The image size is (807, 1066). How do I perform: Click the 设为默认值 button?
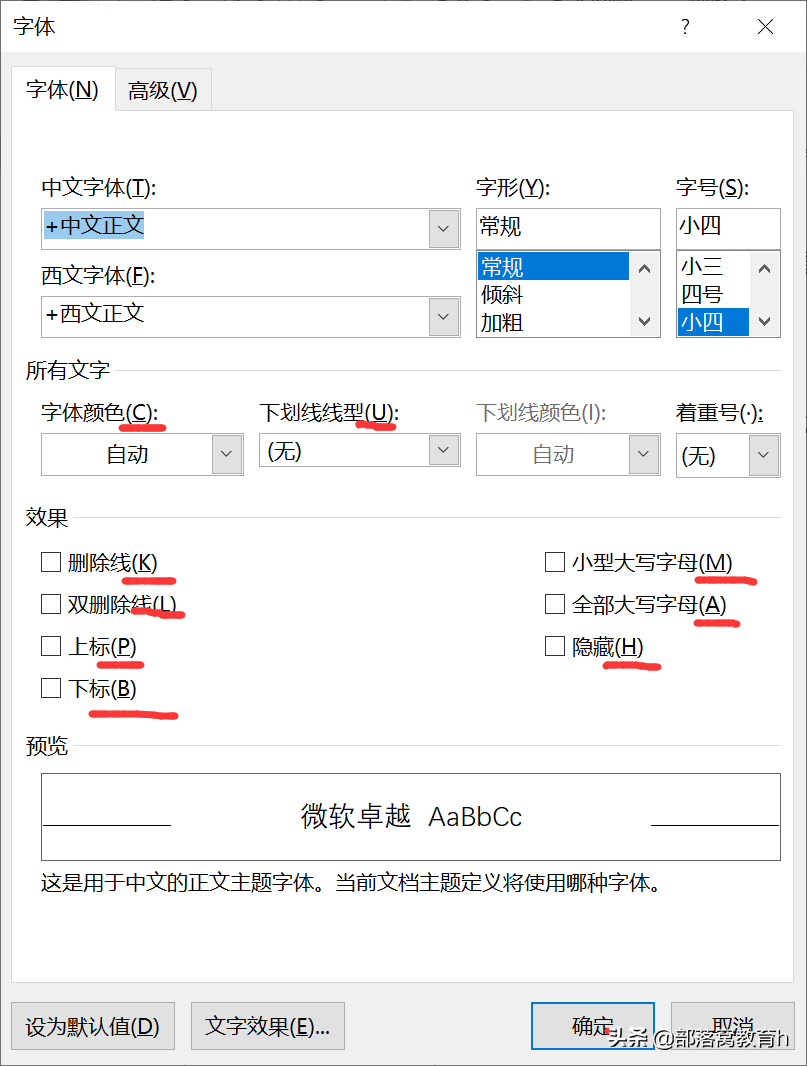coord(92,1026)
